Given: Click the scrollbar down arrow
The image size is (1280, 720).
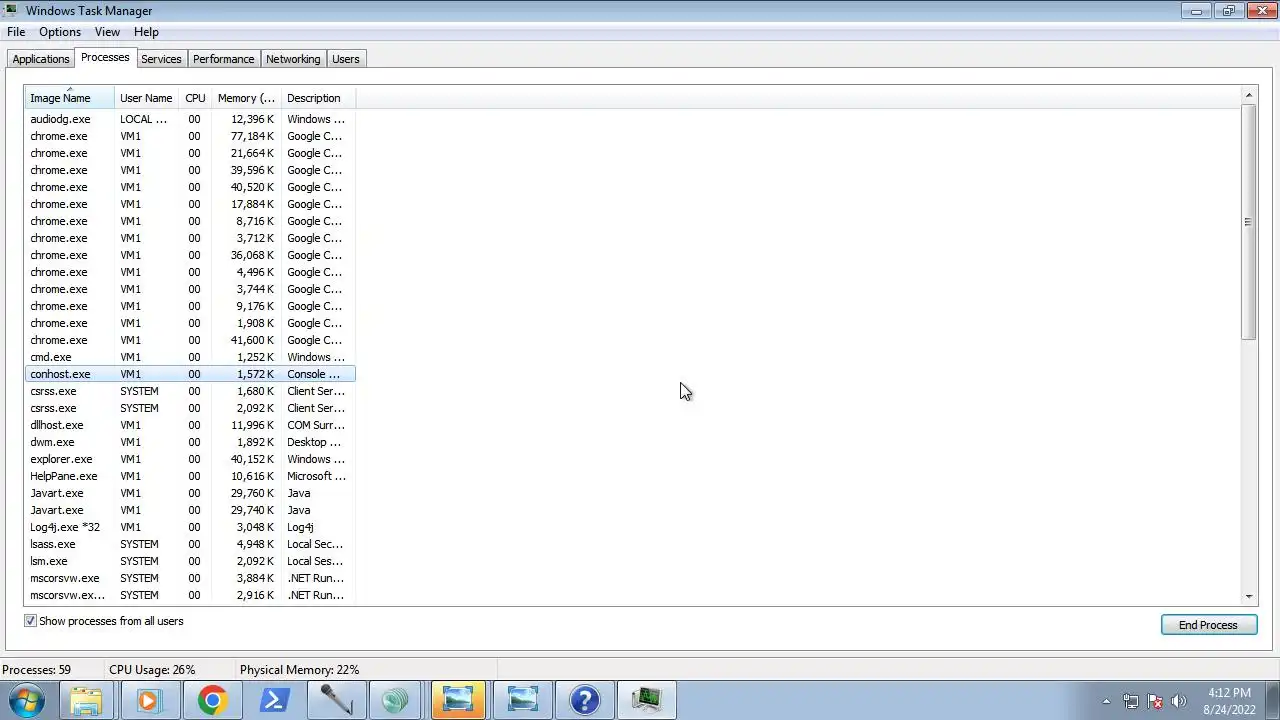Looking at the screenshot, I should 1248,597.
